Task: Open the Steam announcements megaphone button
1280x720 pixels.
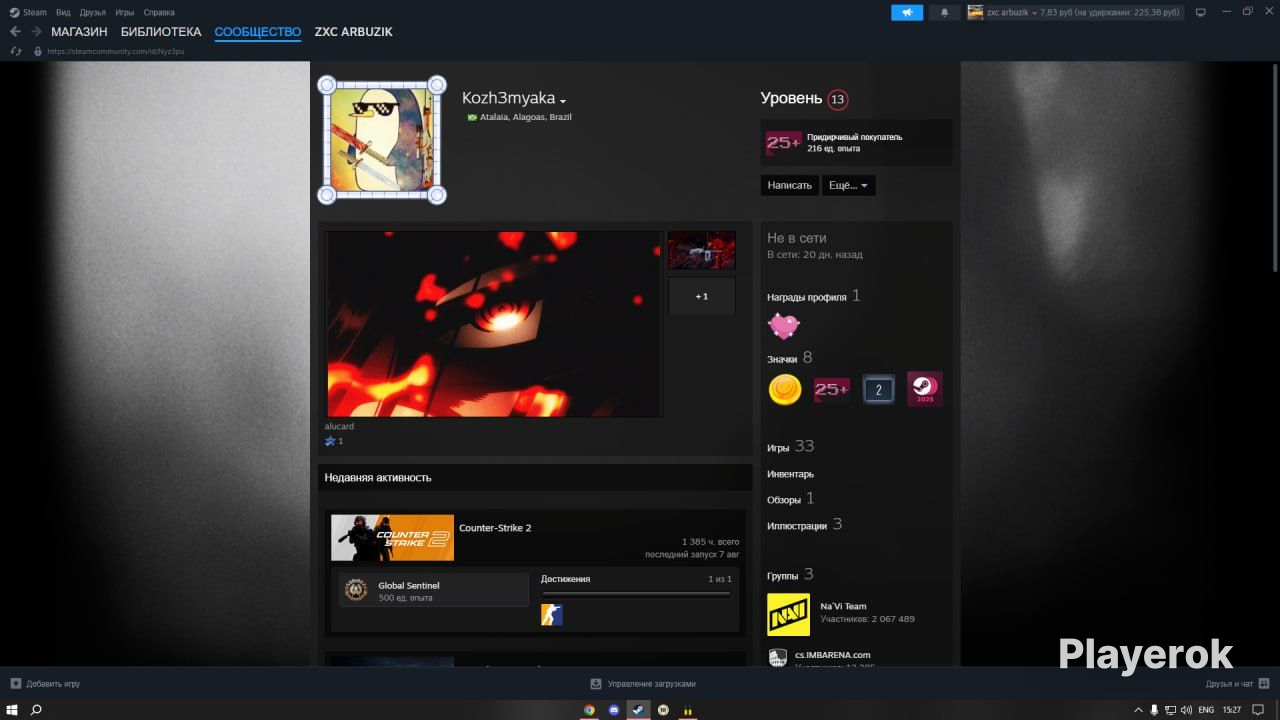Action: [x=907, y=12]
